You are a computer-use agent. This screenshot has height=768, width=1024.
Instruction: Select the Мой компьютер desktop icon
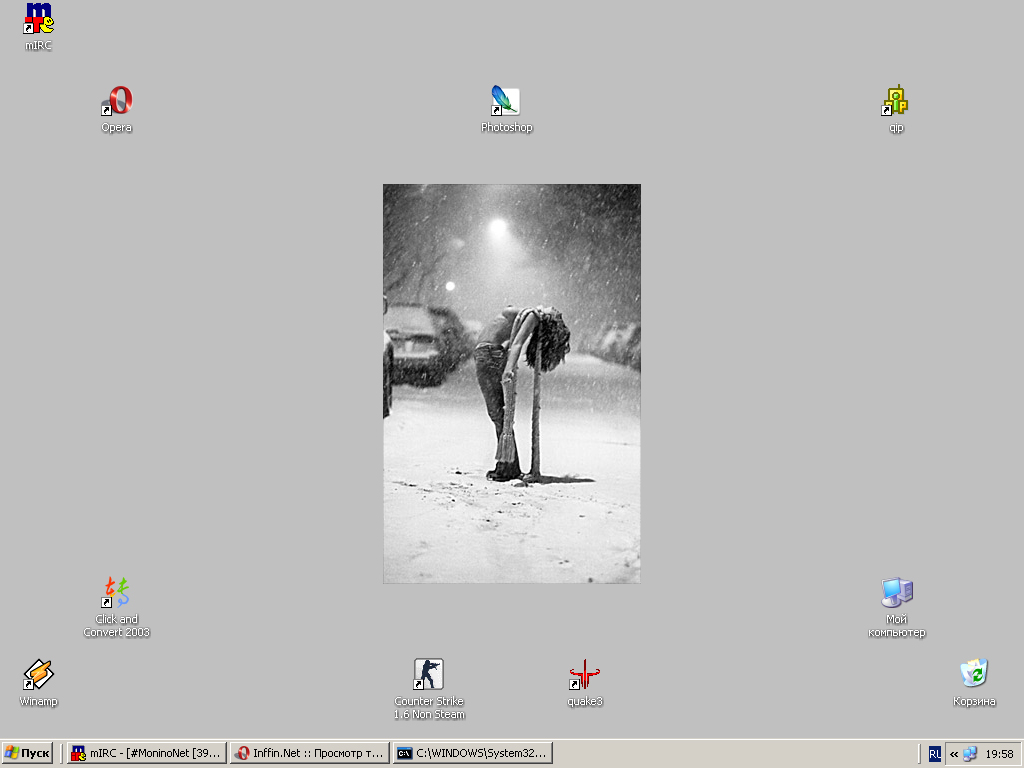coord(896,594)
